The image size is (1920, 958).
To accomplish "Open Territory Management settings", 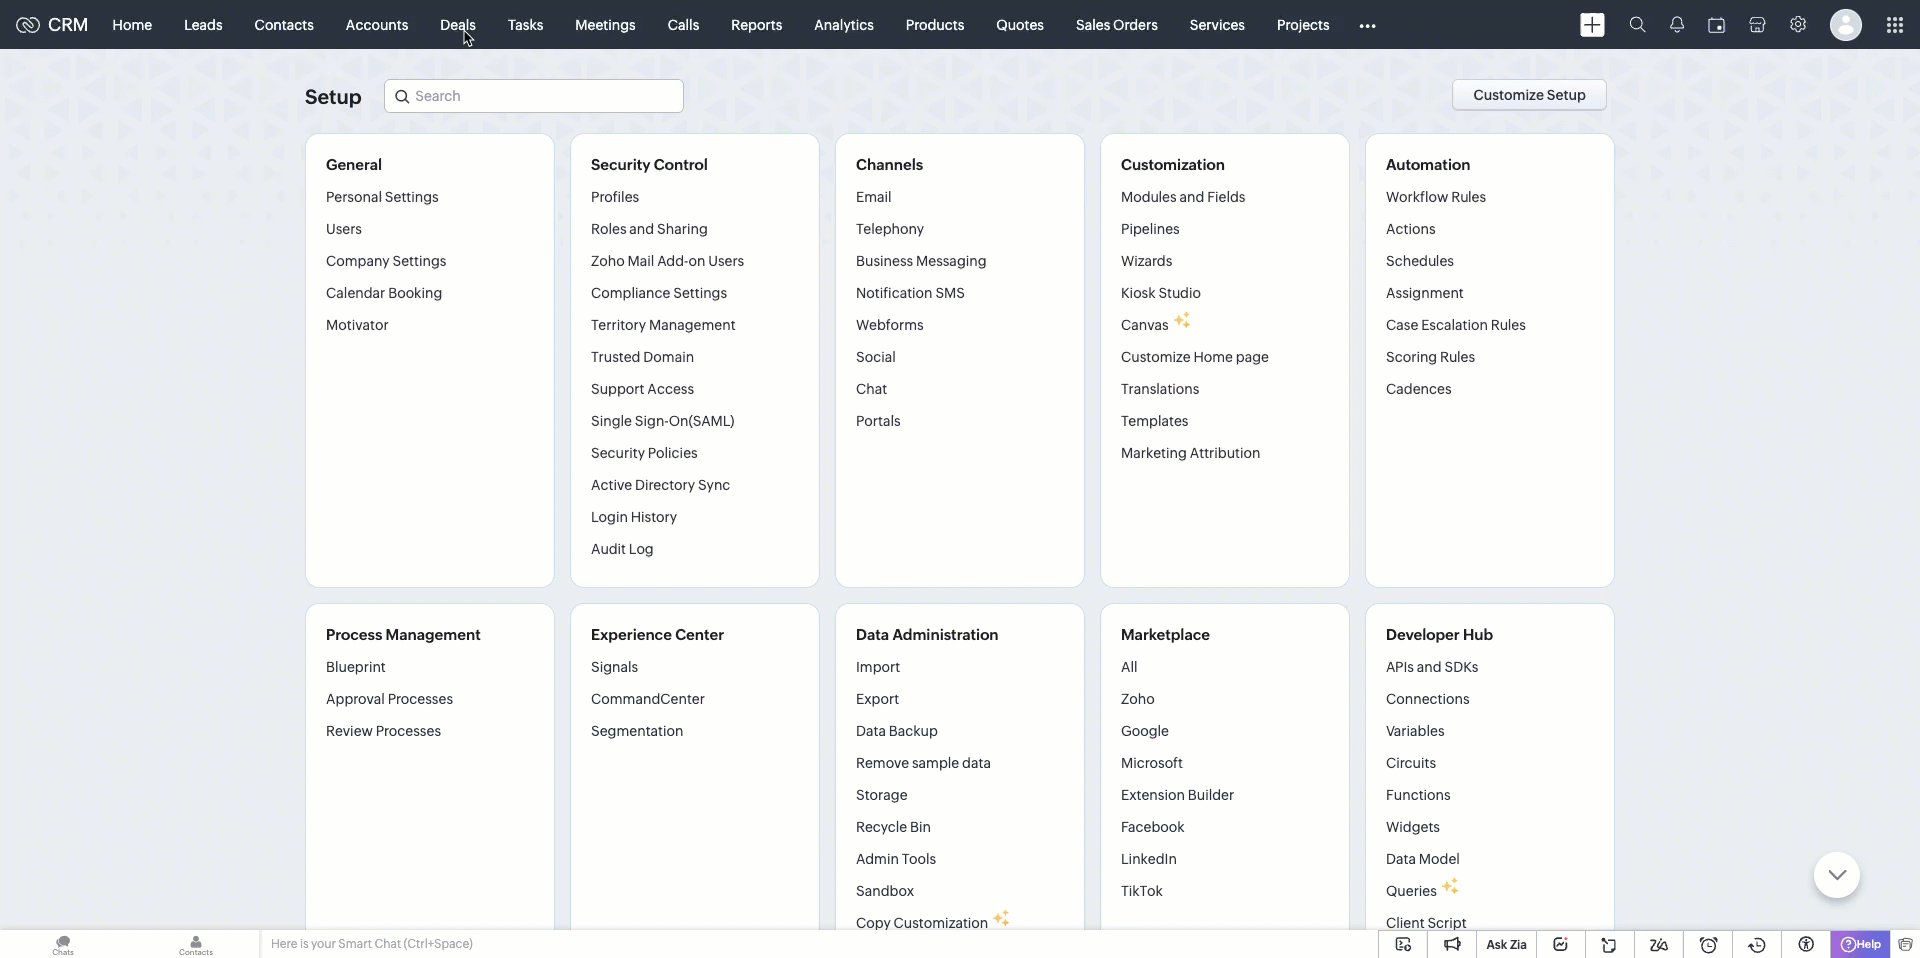I will [x=663, y=325].
